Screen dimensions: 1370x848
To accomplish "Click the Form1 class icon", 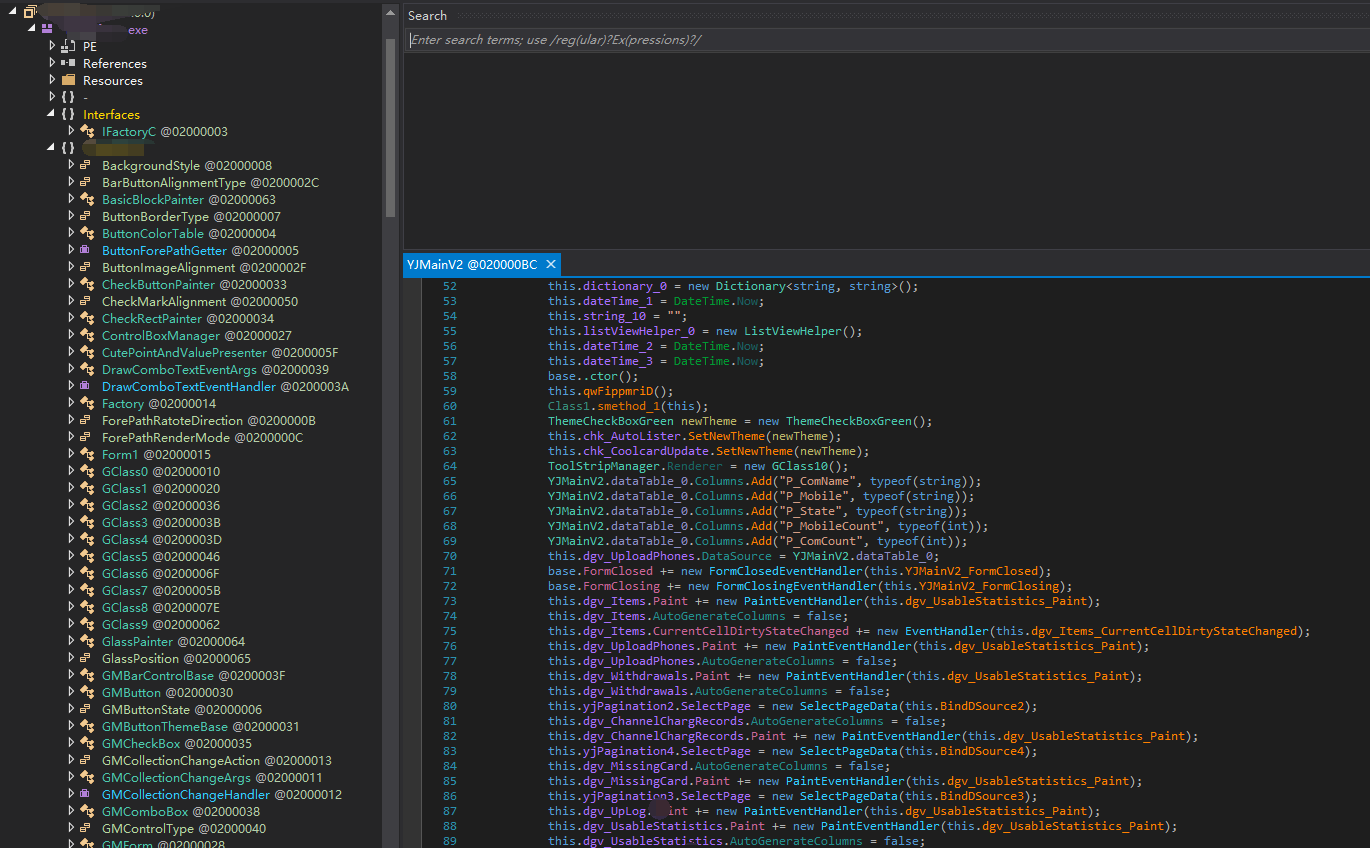I will (x=87, y=455).
